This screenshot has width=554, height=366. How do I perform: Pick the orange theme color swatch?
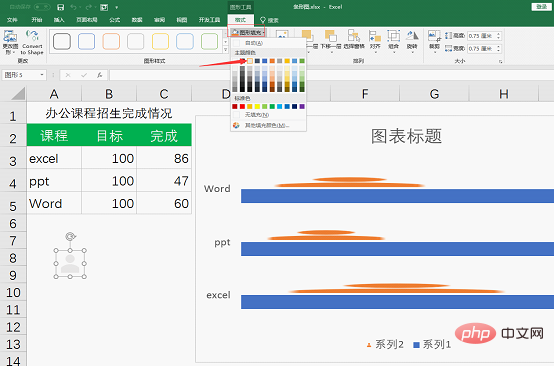pos(272,61)
